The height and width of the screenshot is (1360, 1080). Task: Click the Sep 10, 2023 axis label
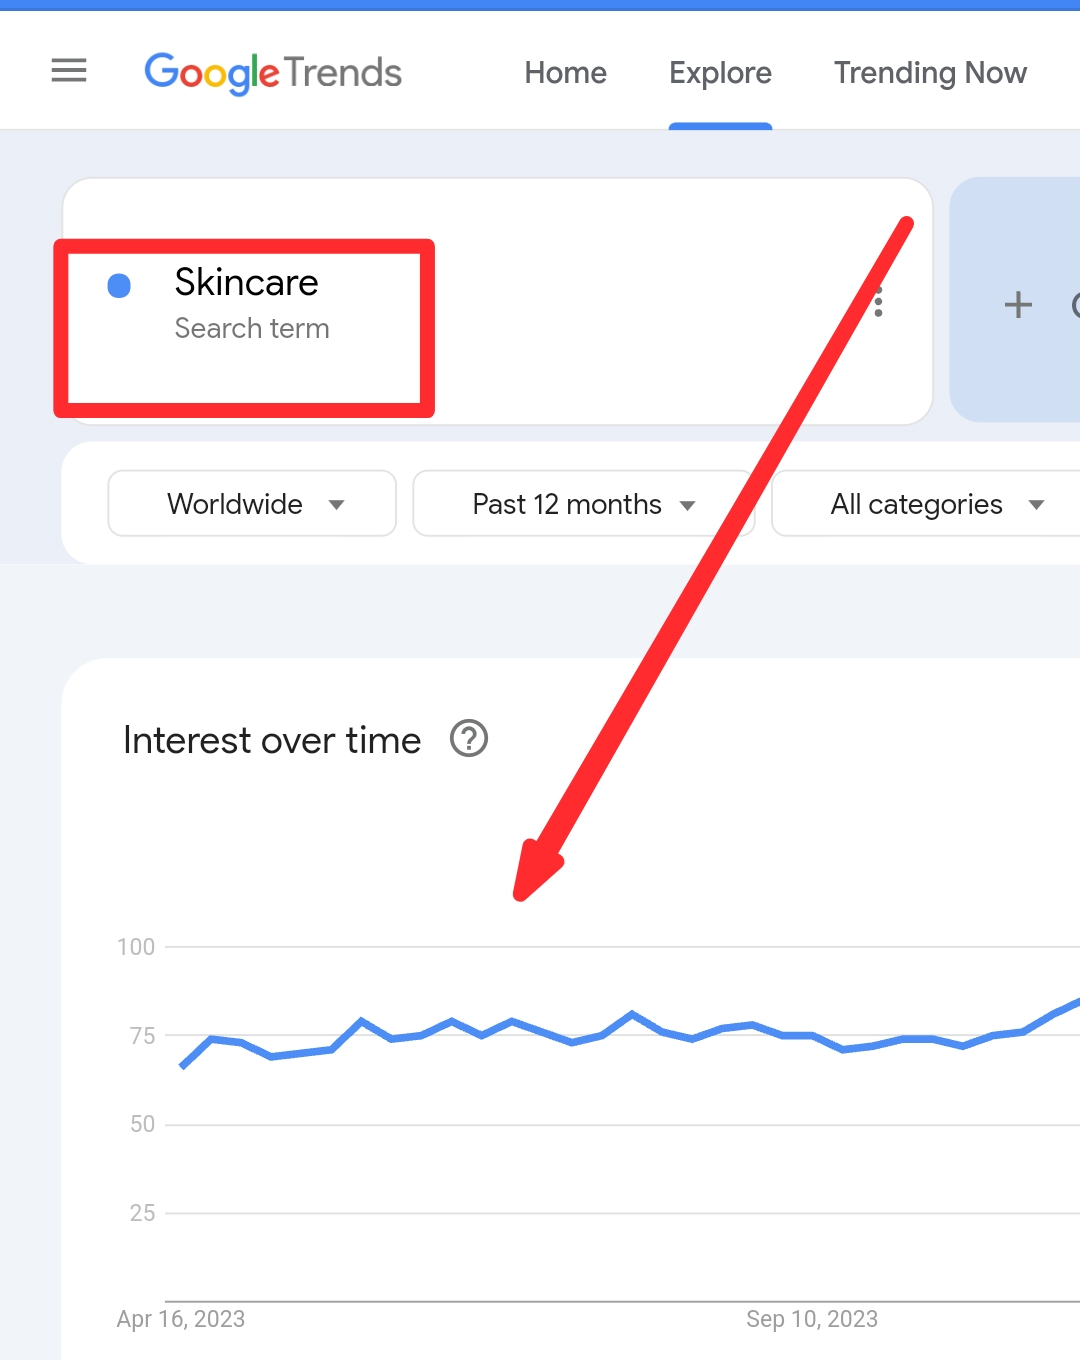pyautogui.click(x=811, y=1319)
